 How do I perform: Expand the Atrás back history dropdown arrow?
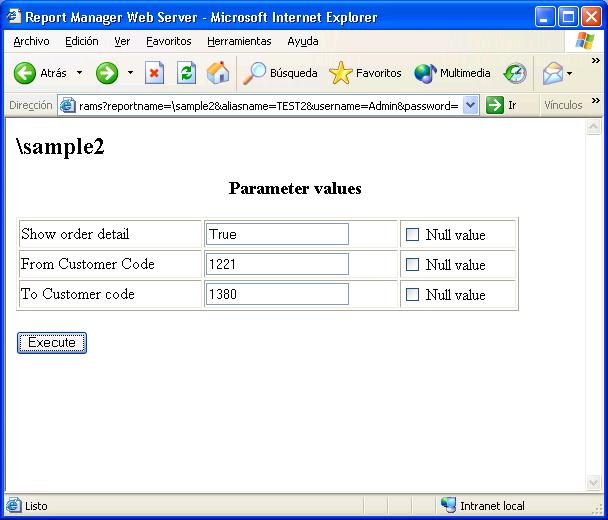pos(79,73)
